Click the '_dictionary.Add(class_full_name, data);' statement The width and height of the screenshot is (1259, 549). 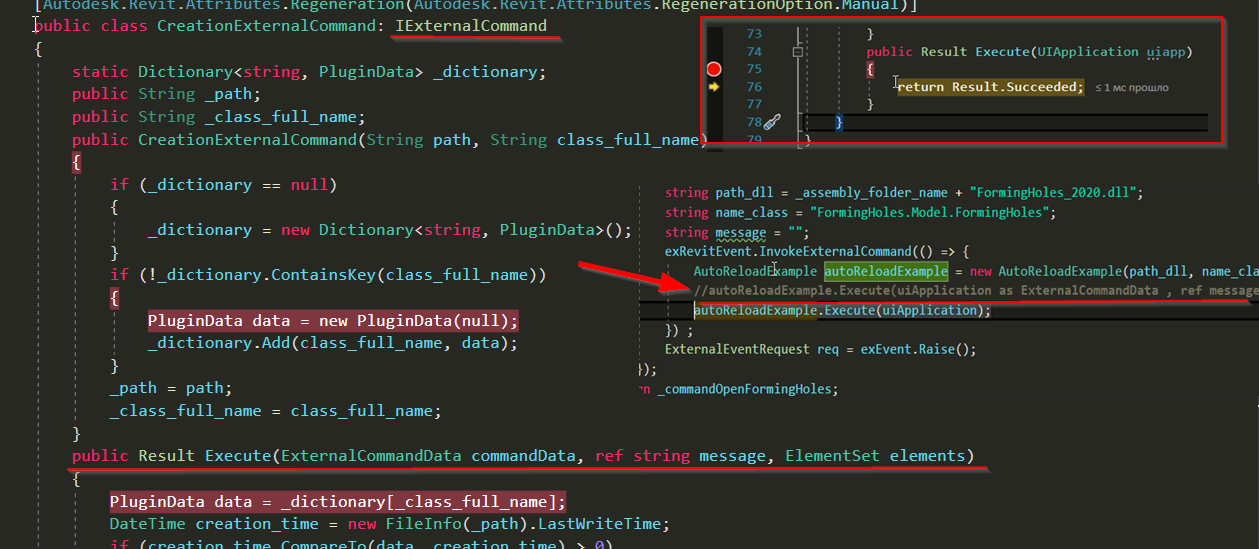click(332, 343)
